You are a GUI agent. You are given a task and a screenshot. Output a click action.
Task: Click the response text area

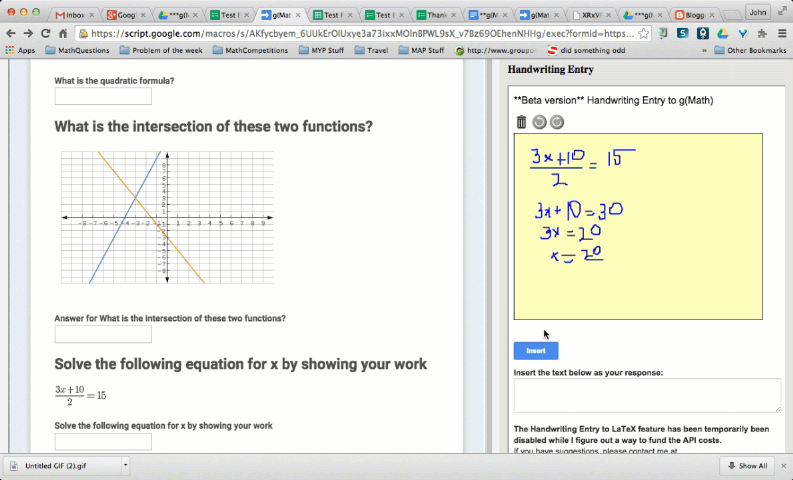point(647,396)
